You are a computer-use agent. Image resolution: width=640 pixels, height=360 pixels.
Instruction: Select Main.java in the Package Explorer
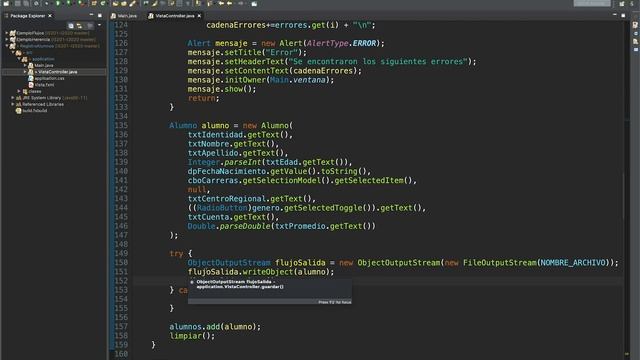(x=44, y=65)
